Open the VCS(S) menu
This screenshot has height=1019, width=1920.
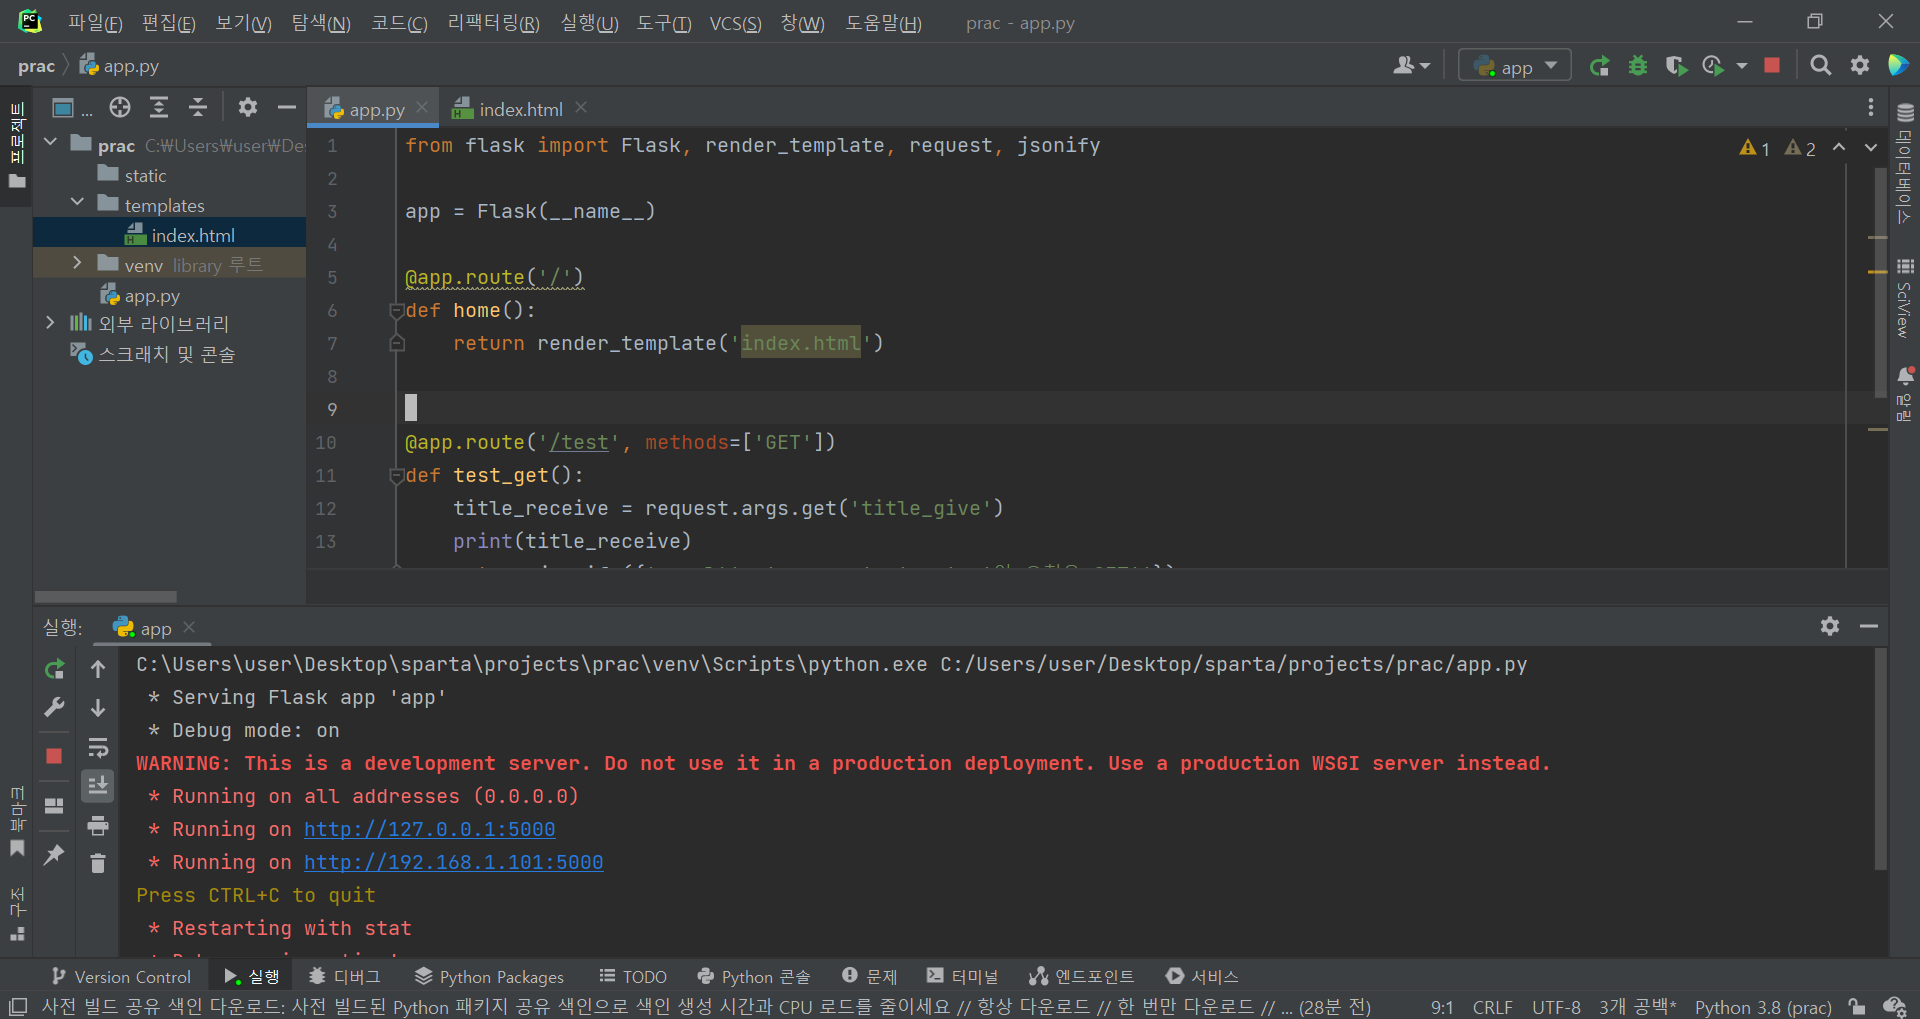pyautogui.click(x=735, y=23)
